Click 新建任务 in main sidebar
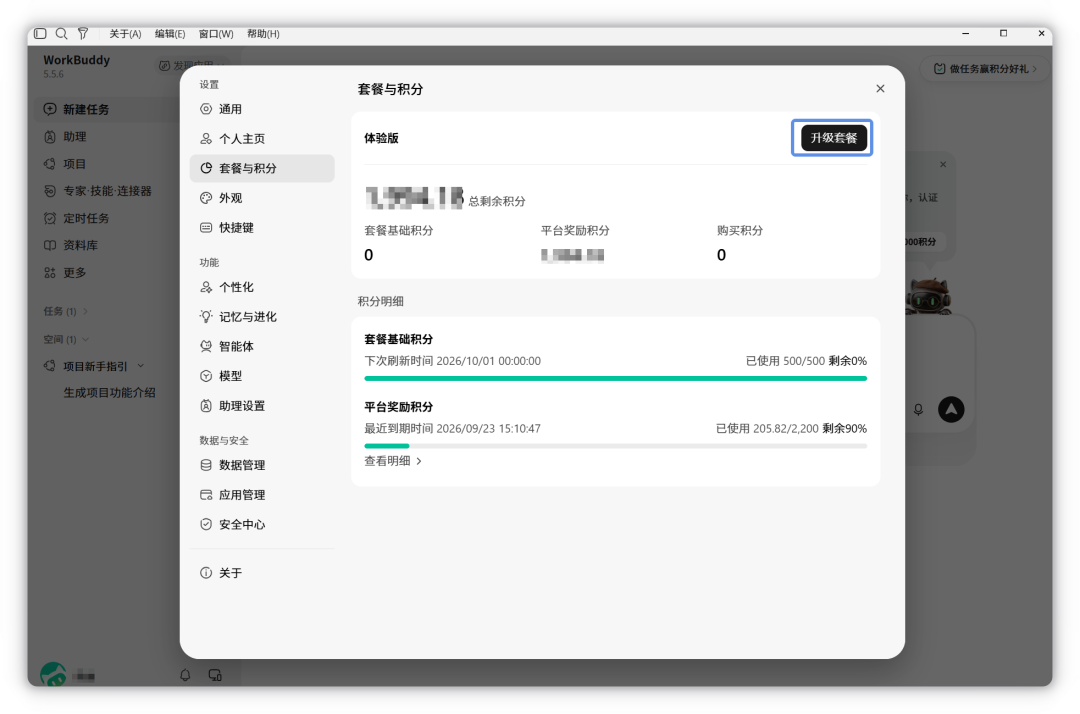 click(x=106, y=109)
